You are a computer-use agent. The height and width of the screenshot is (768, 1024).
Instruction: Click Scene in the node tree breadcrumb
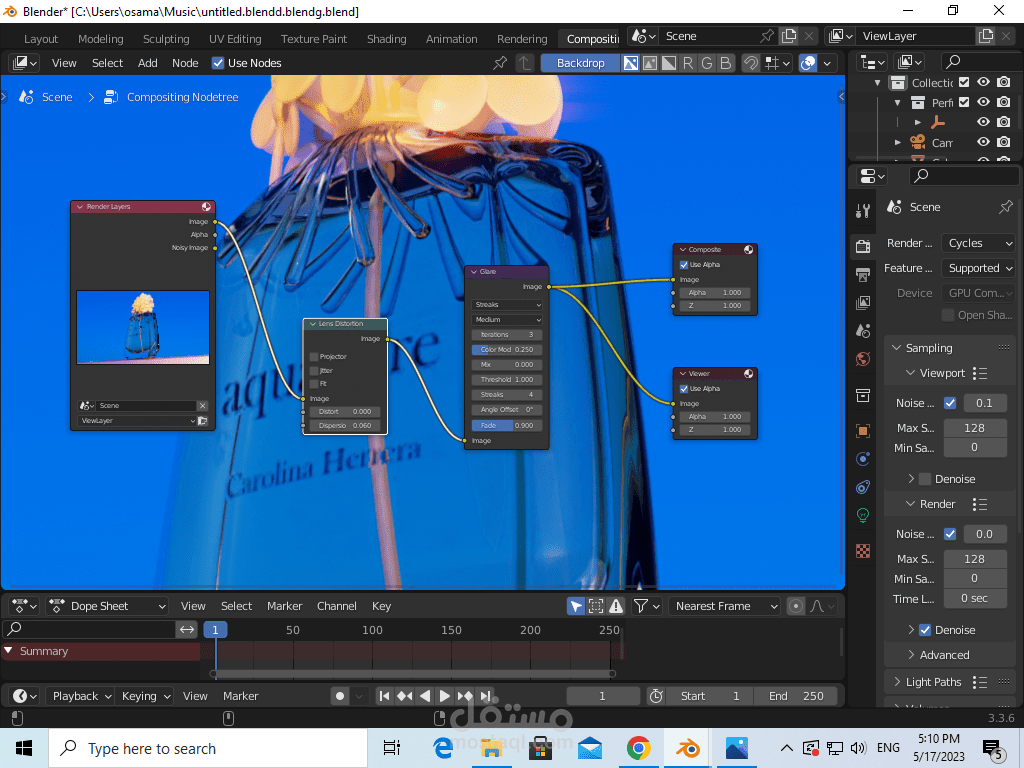click(57, 97)
